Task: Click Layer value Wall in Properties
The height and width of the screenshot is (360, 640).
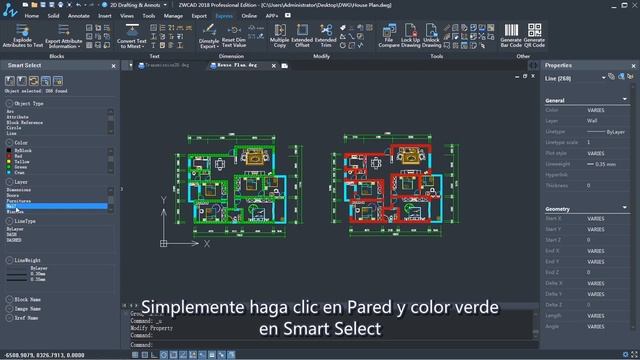Action: tap(592, 121)
